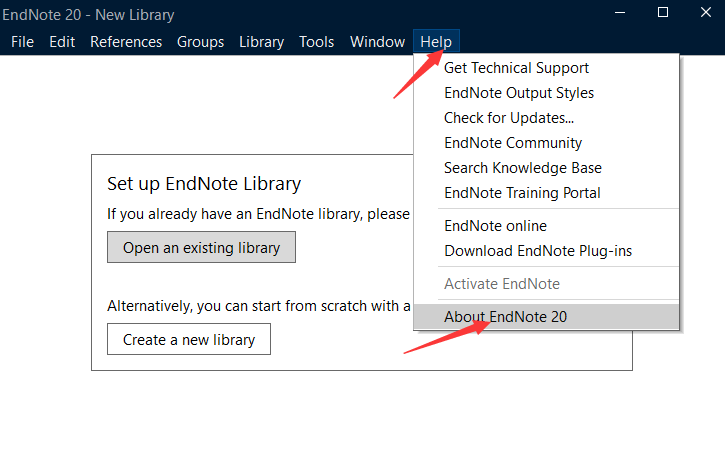Screen dimensions: 725x465
Task: Click Open an existing library button
Action: 201,247
